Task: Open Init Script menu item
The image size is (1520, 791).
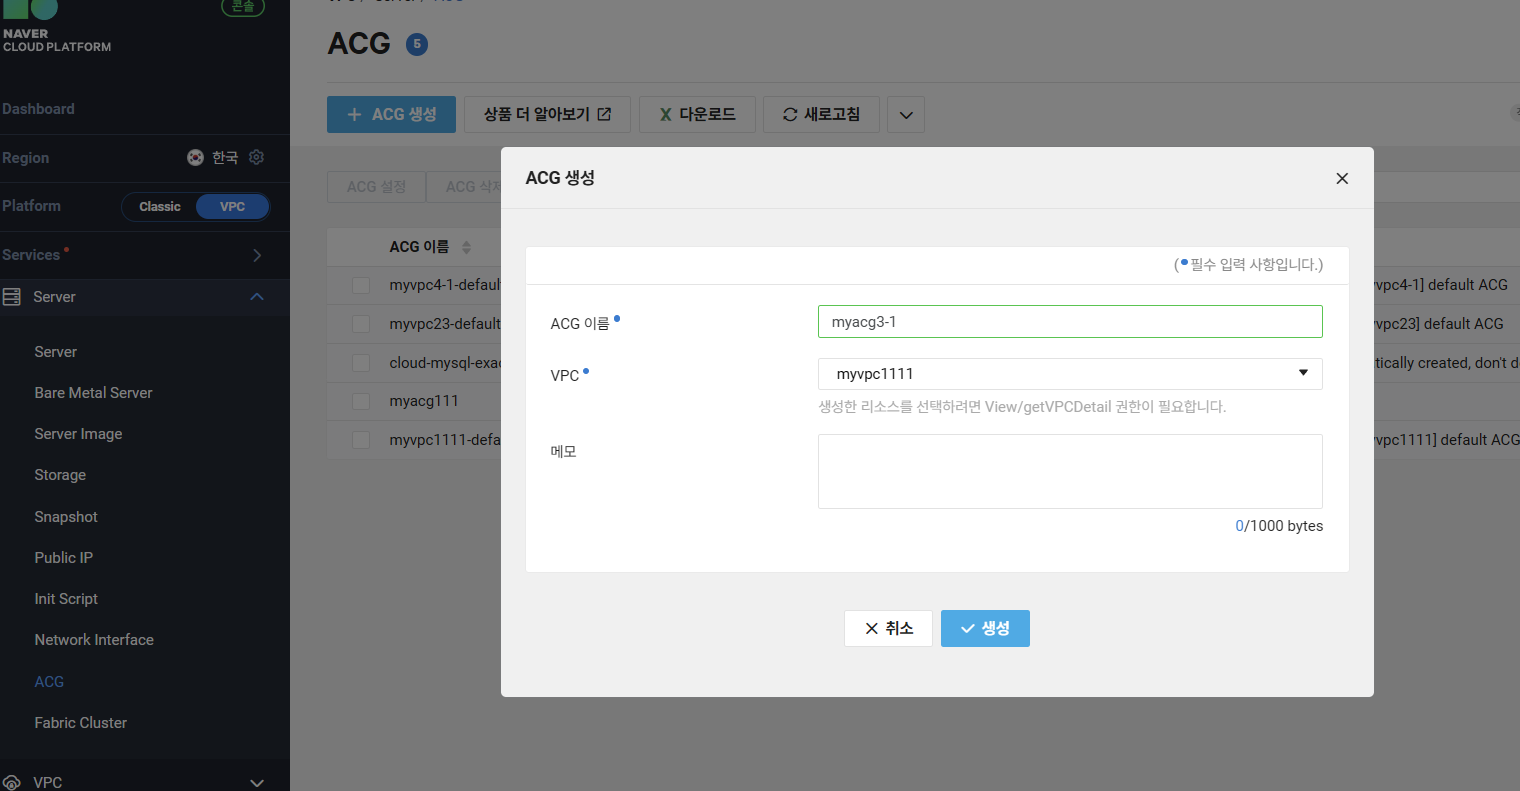Action: pos(66,599)
